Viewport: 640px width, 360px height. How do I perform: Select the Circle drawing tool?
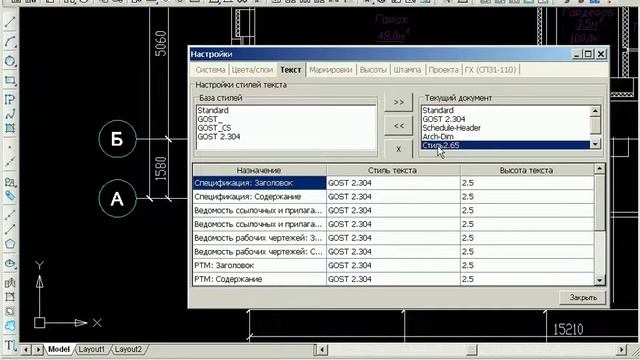pos(10,61)
